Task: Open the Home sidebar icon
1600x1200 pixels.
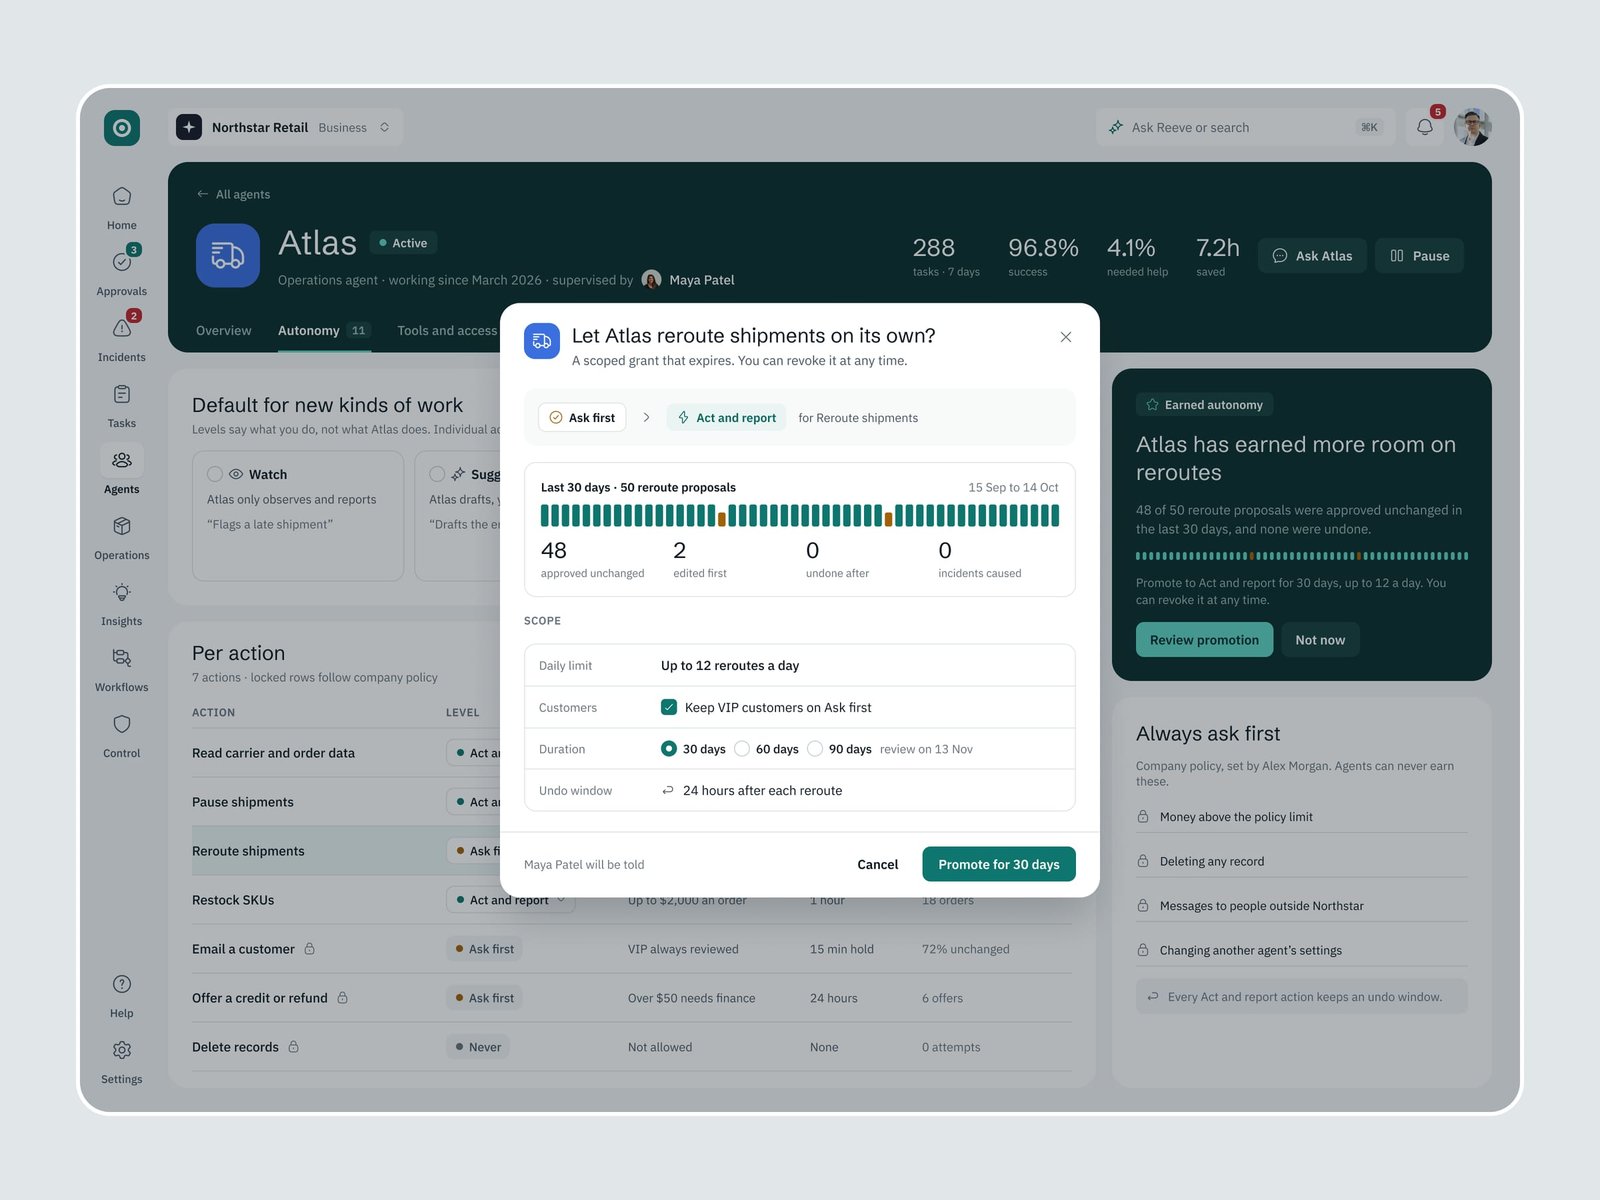Action: pos(122,197)
